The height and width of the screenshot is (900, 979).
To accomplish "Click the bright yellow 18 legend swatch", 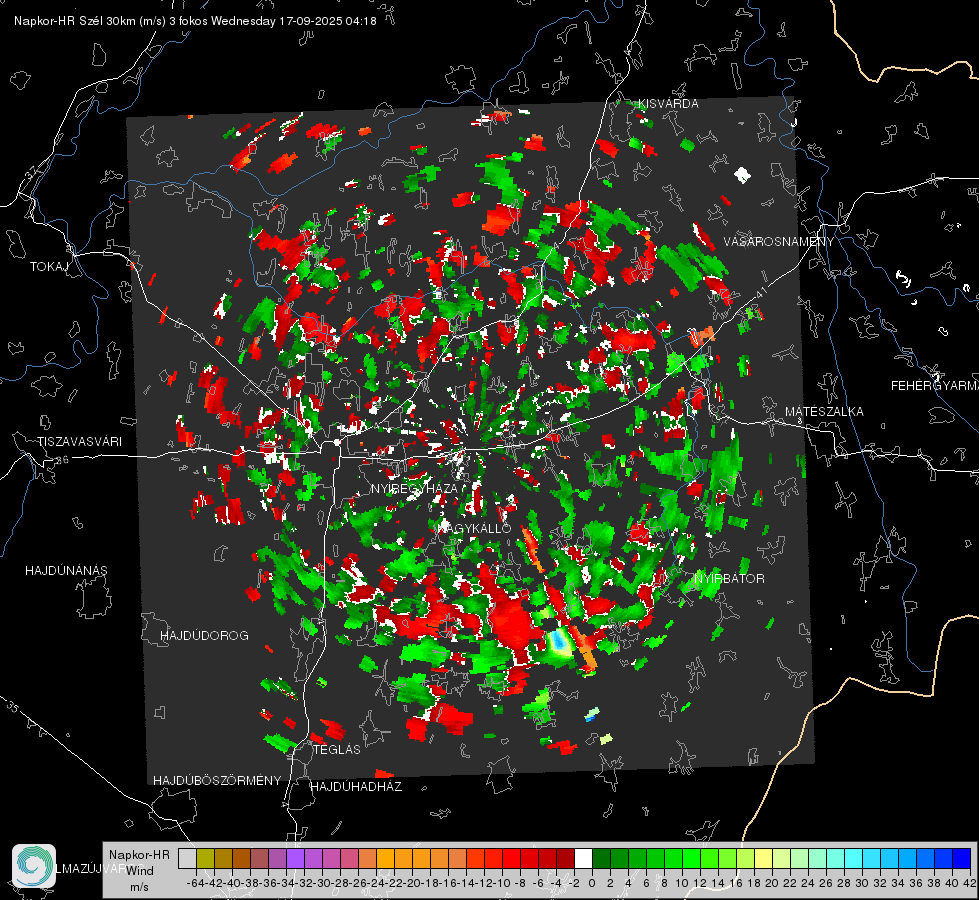I will click(x=764, y=858).
